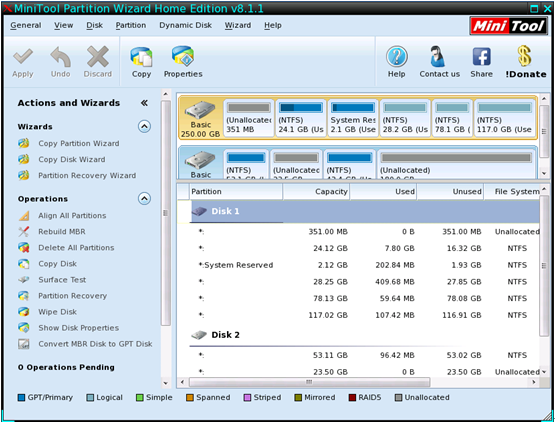The width and height of the screenshot is (555, 423).
Task: Click the Surface Test icon
Action: [x=24, y=280]
